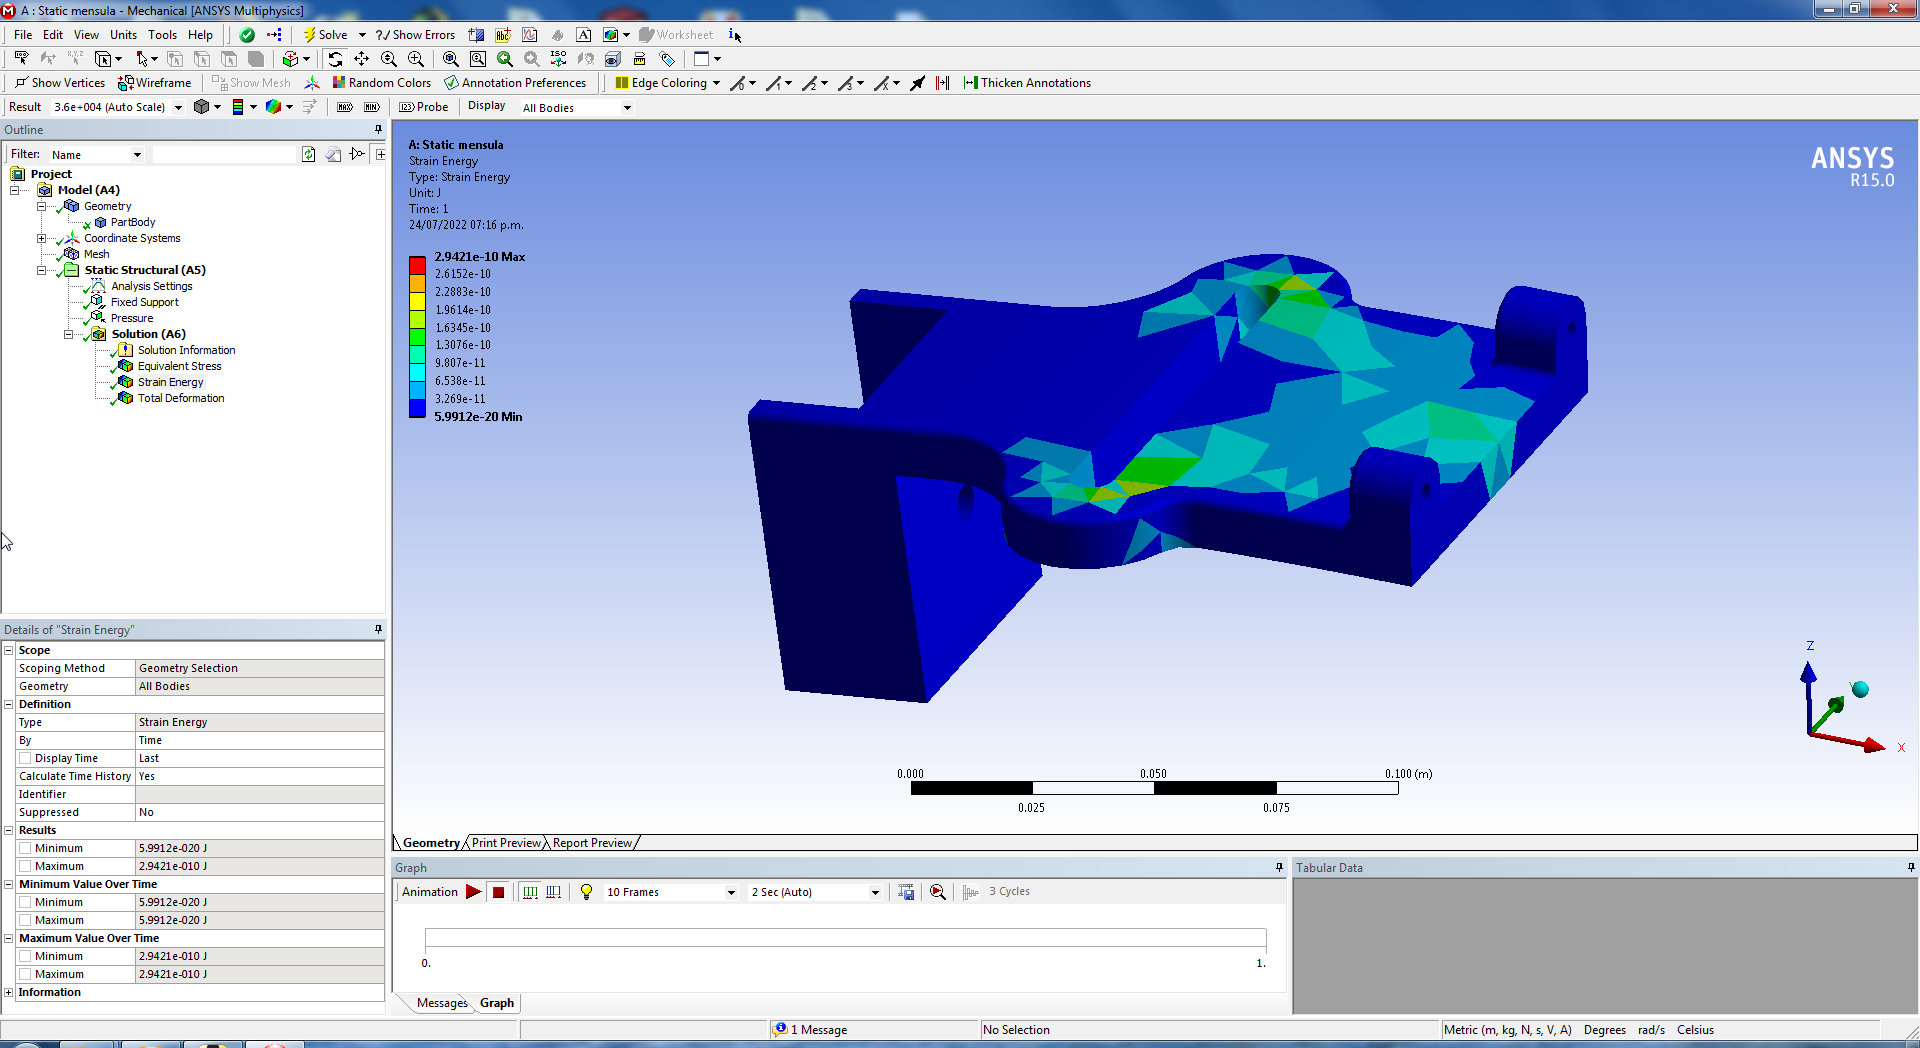Viewport: 1920px width, 1048px height.
Task: Click the Solve button
Action: point(325,35)
